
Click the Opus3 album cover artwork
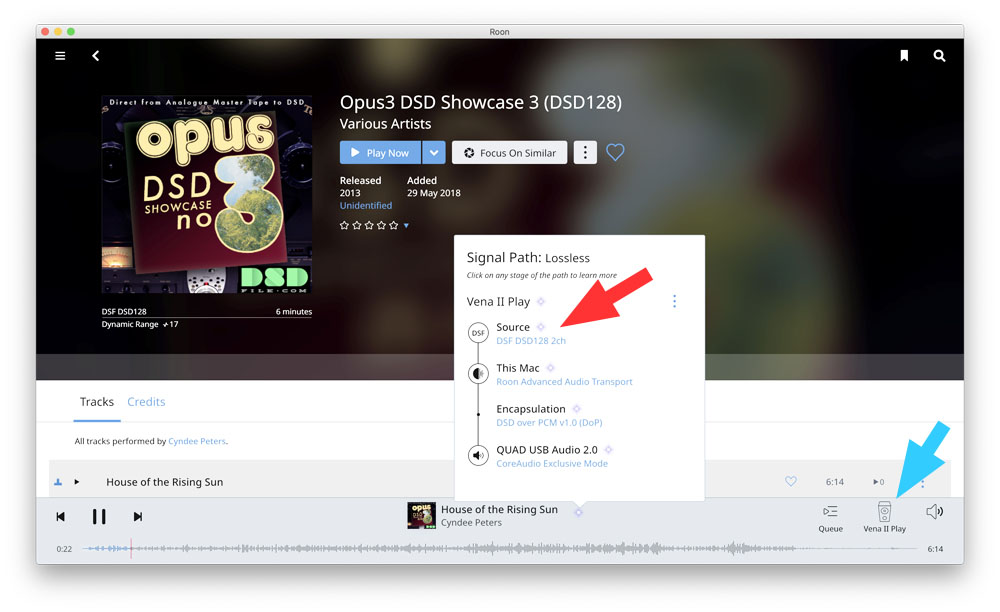pos(207,195)
